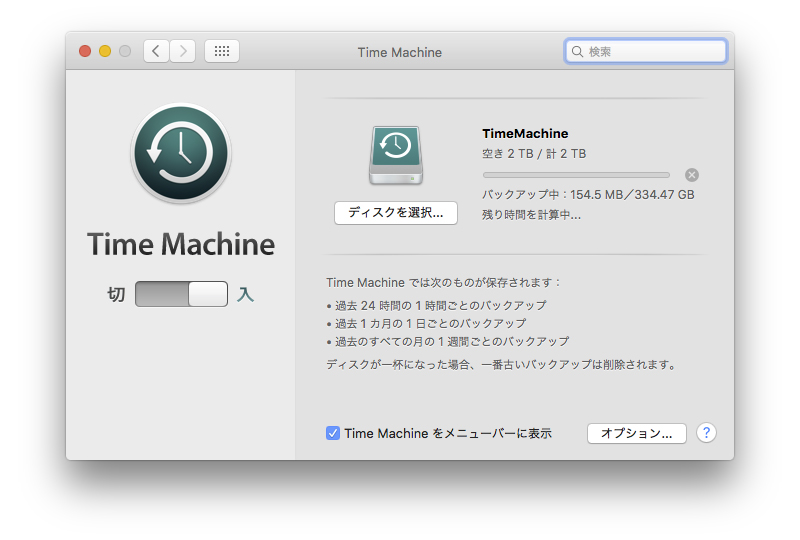Uncheck Time Machine をメニューバーに表示 checkbox
Screen dimensions: 800x540
pyautogui.click(x=333, y=433)
